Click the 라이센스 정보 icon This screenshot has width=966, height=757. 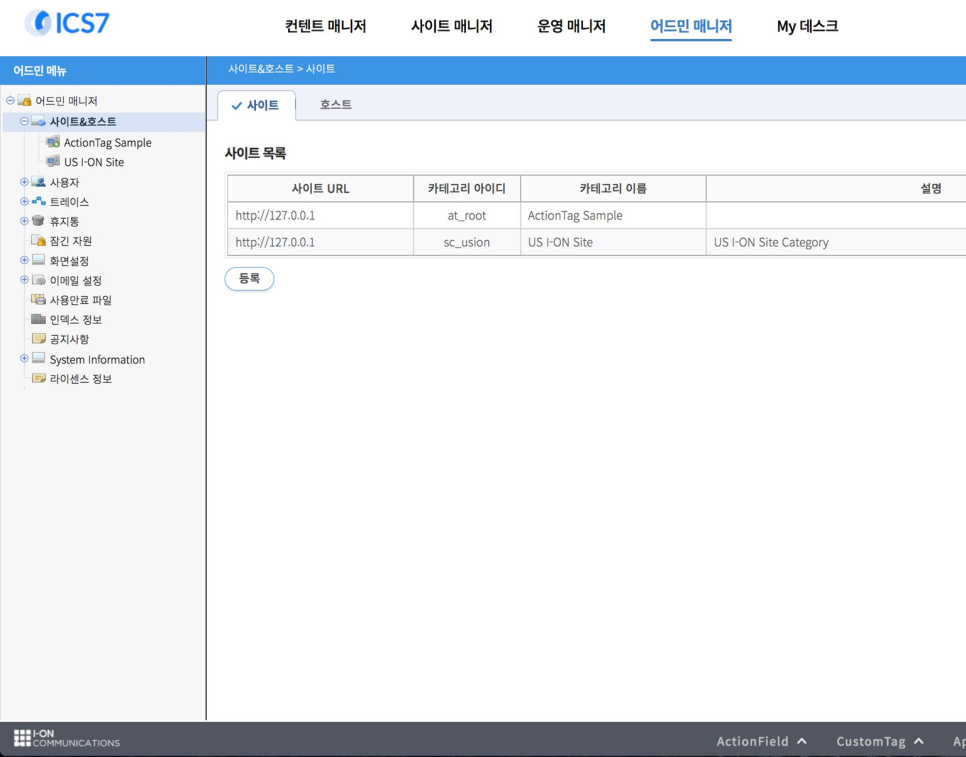38,379
